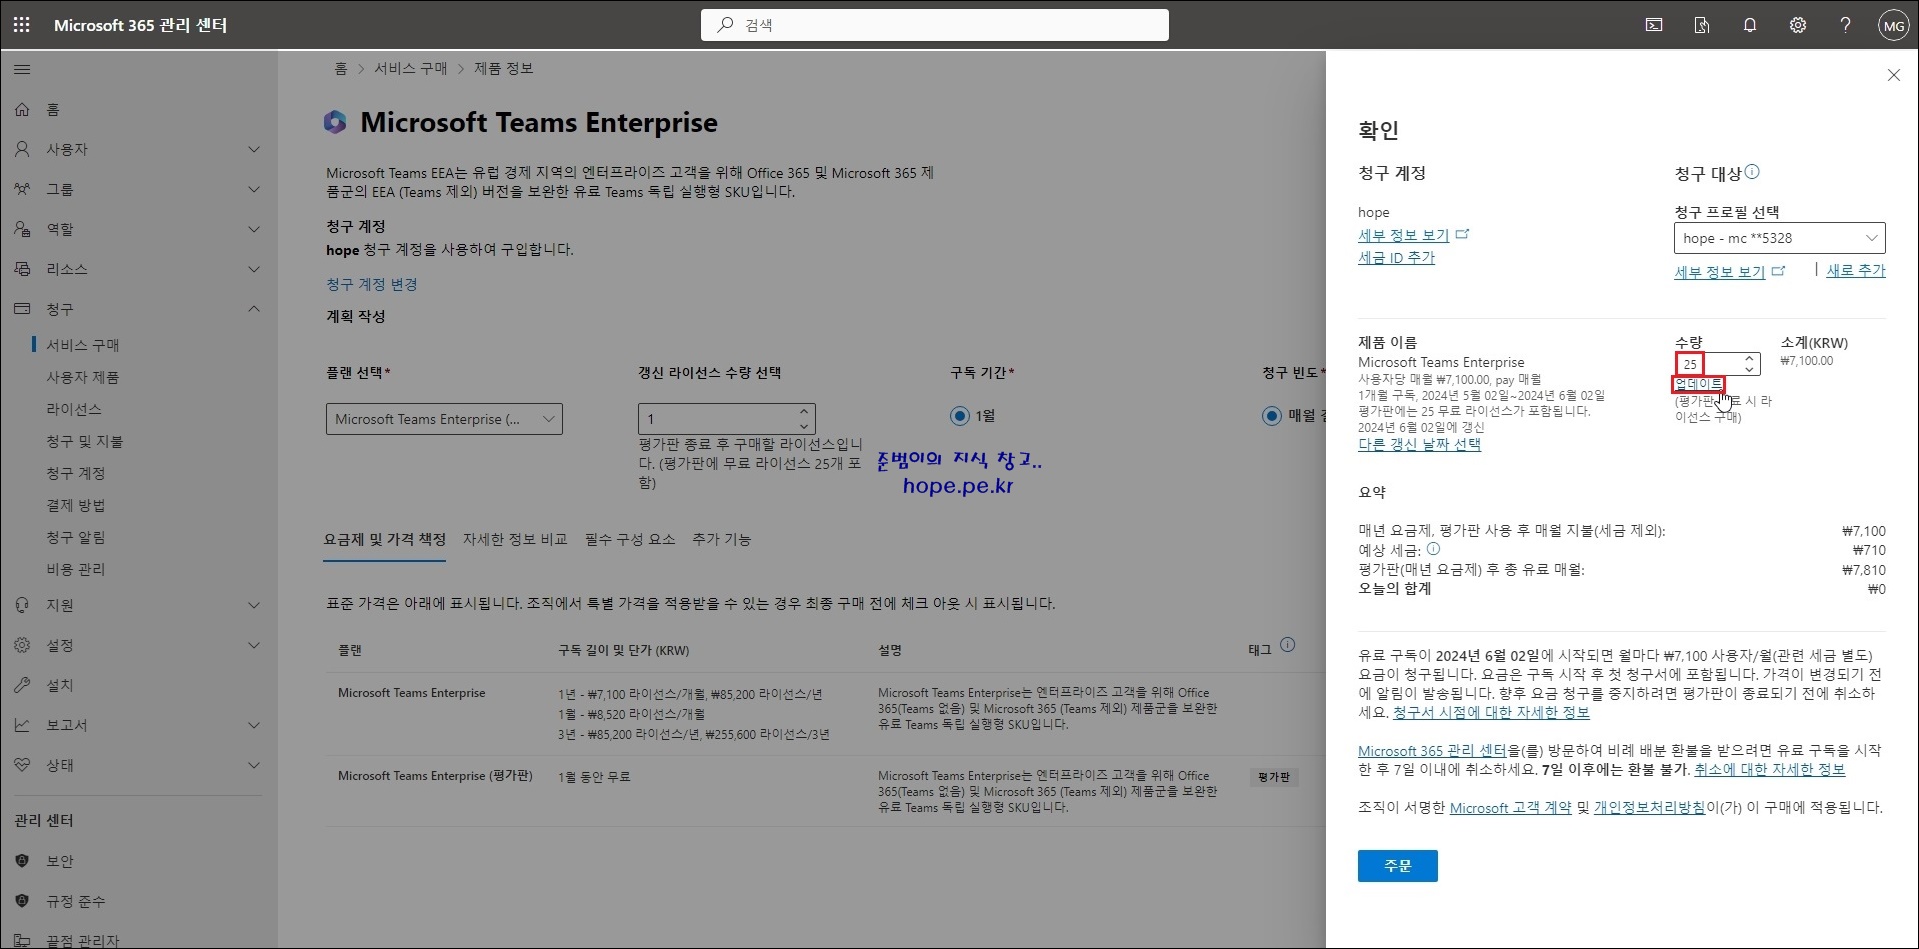Increase quantity with 수량 up arrow
Screen dimensions: 1919x949
point(1749,358)
